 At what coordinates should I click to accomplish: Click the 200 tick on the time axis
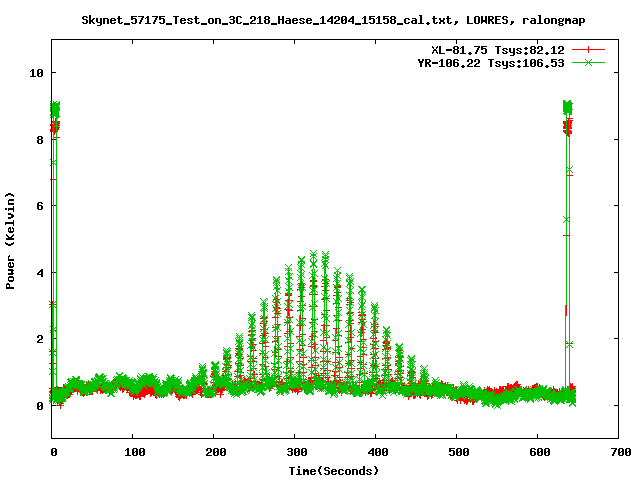pyautogui.click(x=214, y=453)
